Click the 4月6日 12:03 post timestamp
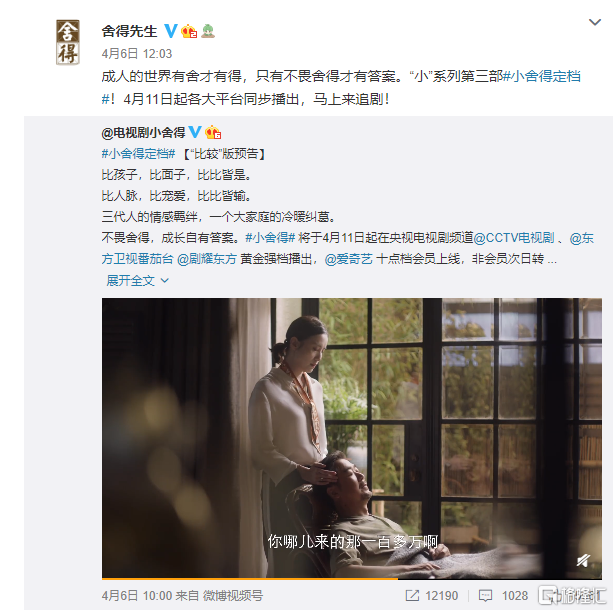The height and width of the screenshot is (612, 613). tap(137, 54)
